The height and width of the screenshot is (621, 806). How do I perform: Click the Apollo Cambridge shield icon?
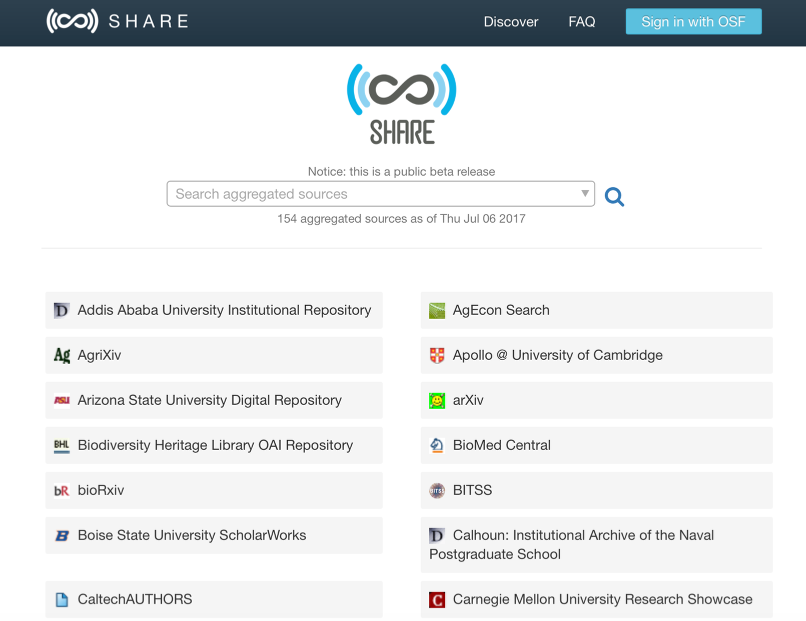click(x=437, y=355)
